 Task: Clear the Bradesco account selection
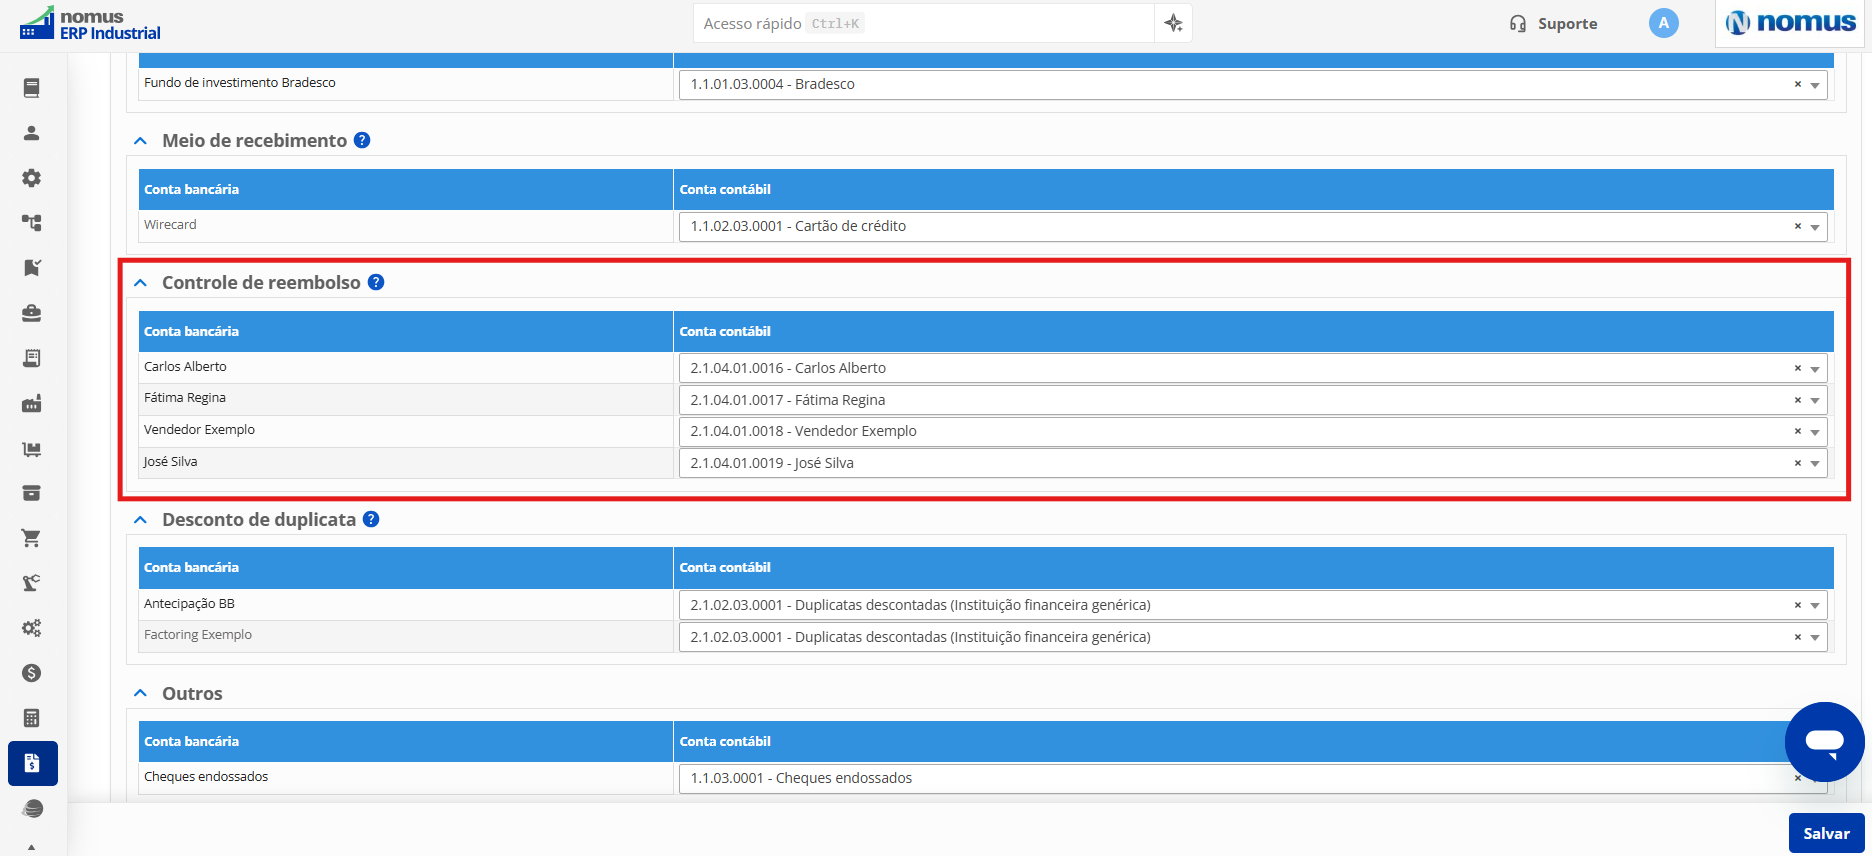[x=1797, y=84]
